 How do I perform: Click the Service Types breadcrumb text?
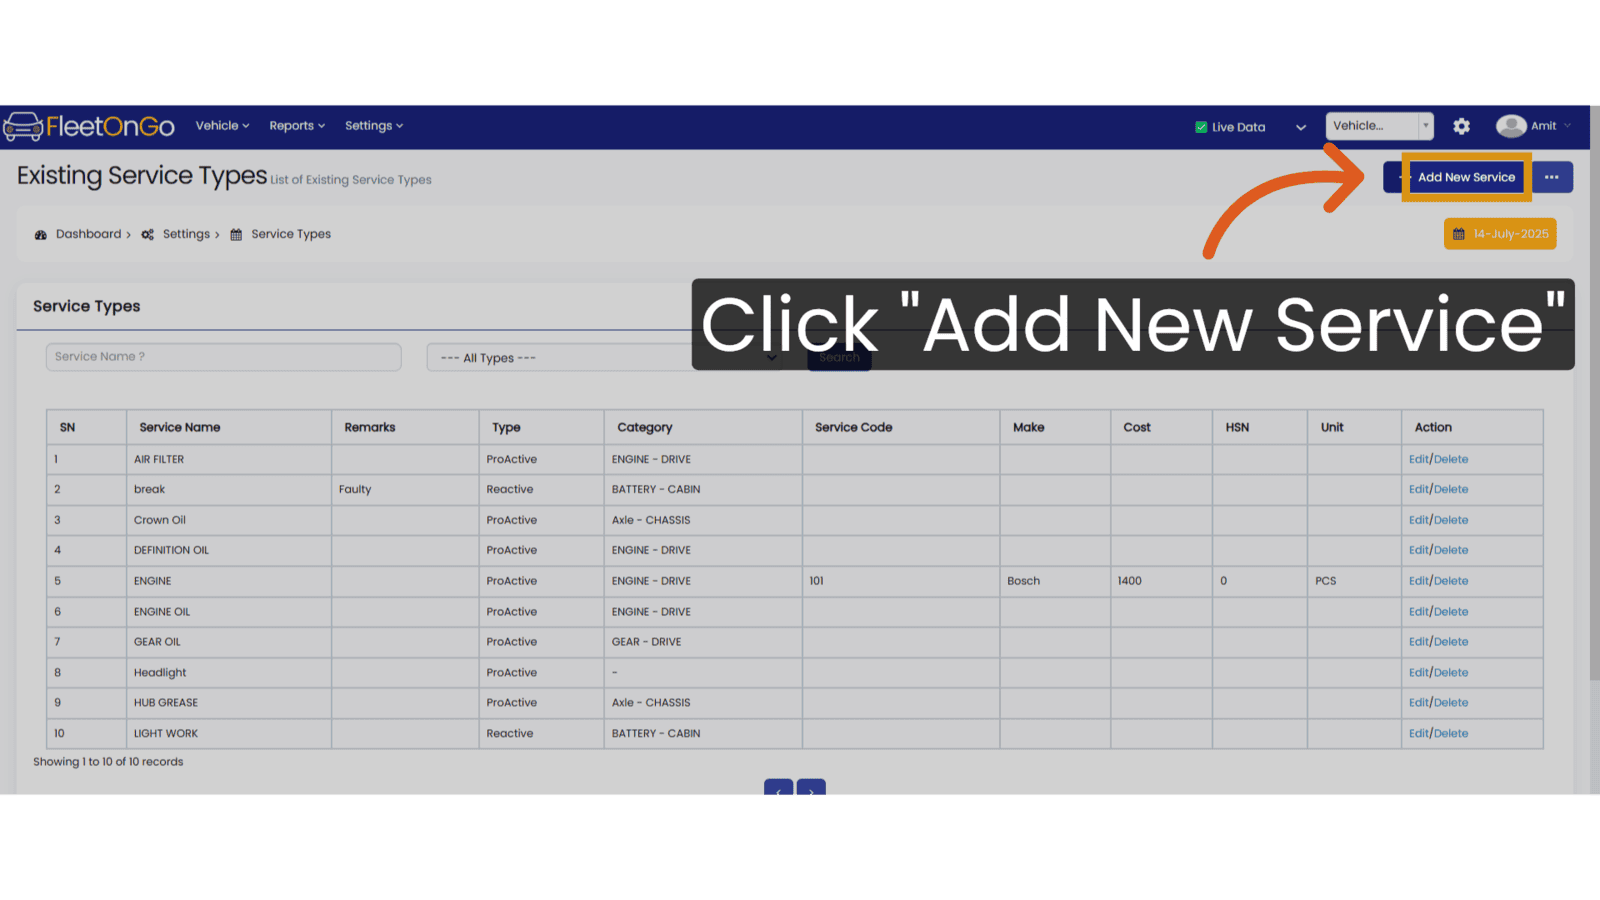(291, 234)
